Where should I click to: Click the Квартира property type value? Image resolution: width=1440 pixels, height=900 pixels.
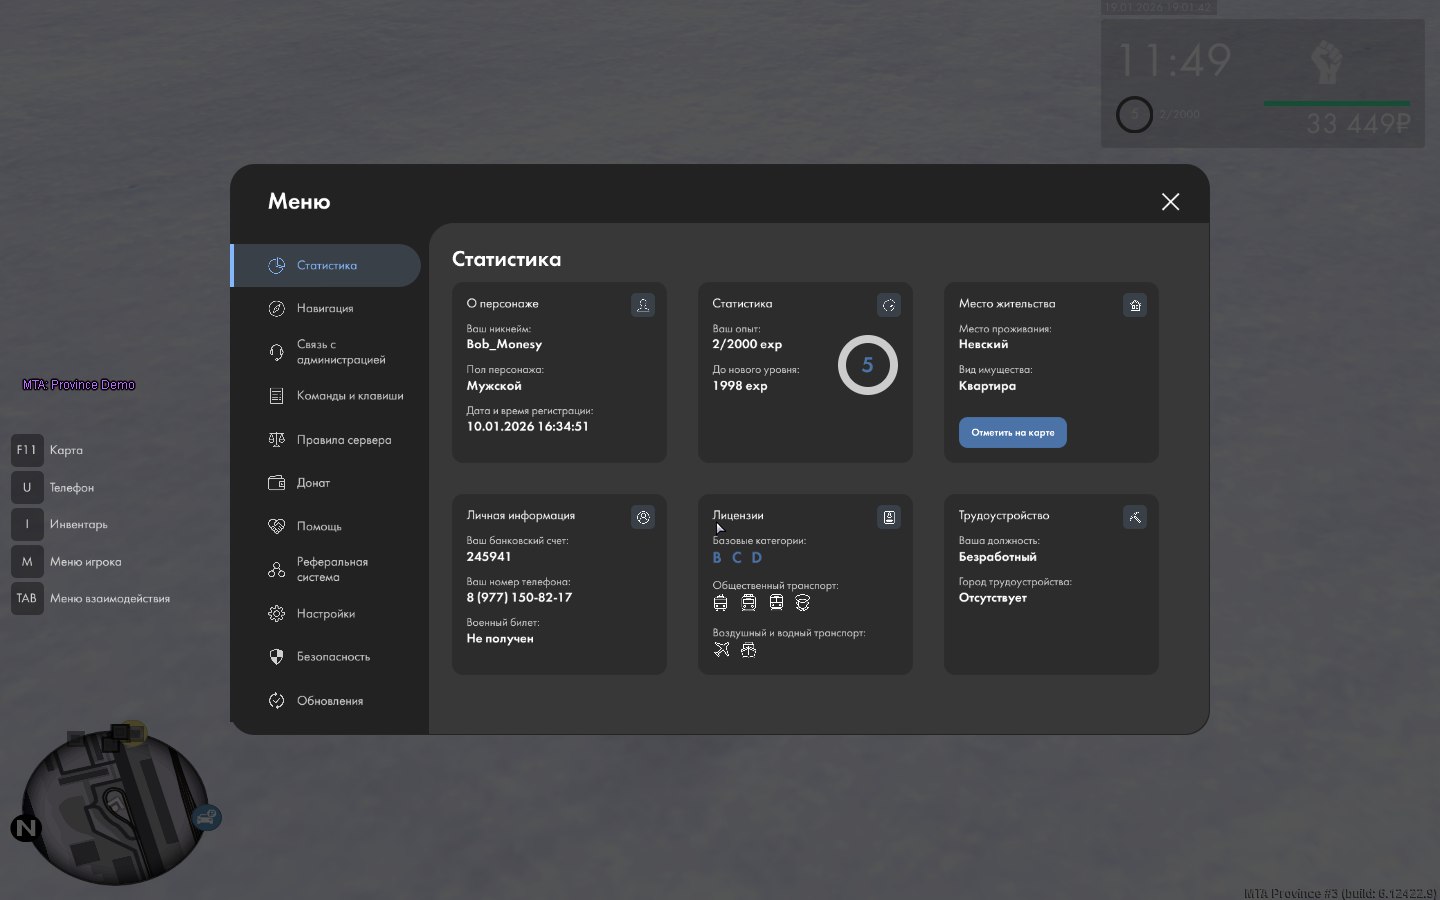(x=987, y=386)
